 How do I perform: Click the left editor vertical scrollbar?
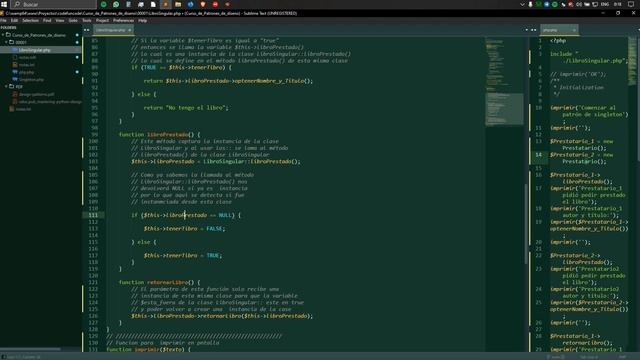(x=526, y=224)
